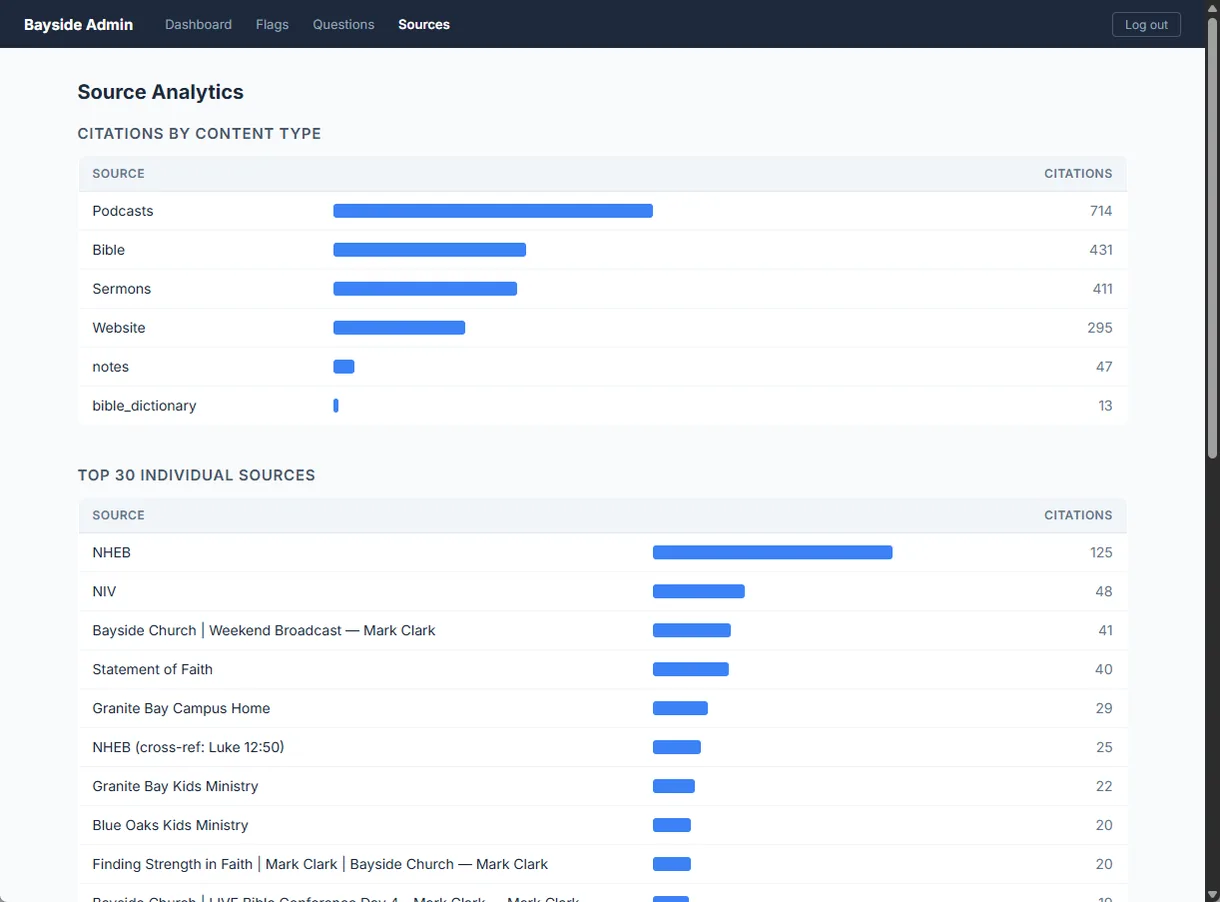Select the Sermons row label
This screenshot has height=902, width=1220.
coord(121,289)
